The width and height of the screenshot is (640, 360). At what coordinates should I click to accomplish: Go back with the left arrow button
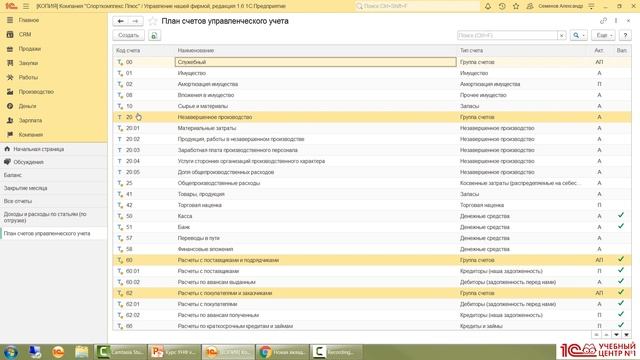[120, 21]
